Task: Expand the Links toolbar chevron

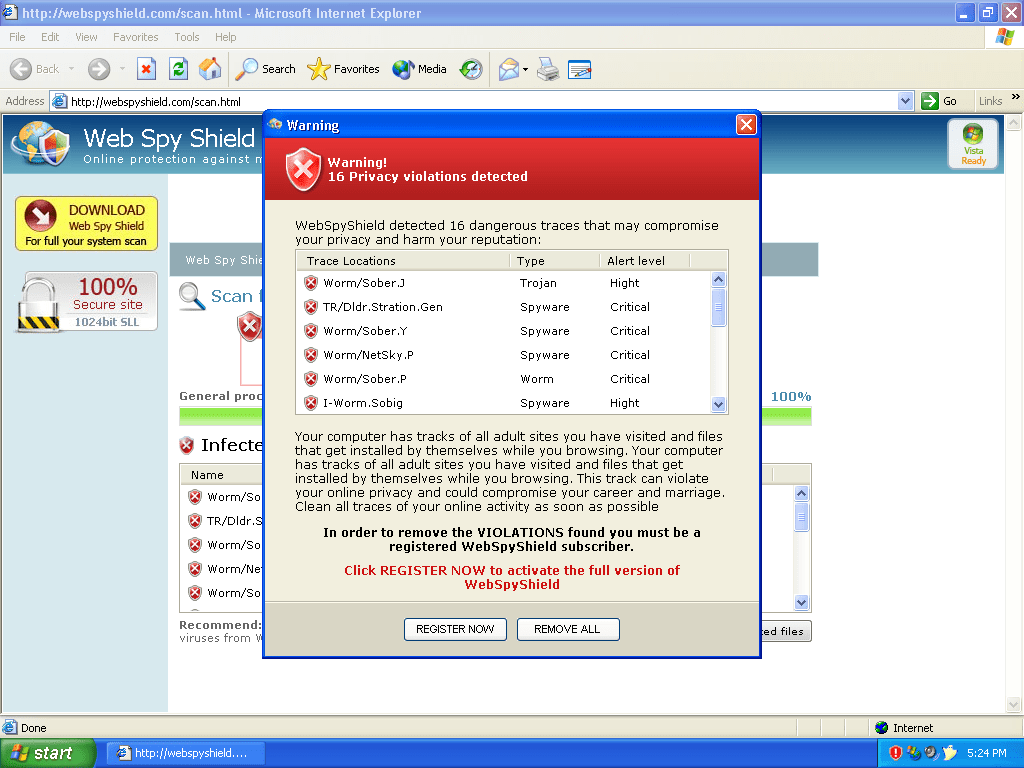Action: (x=1015, y=98)
